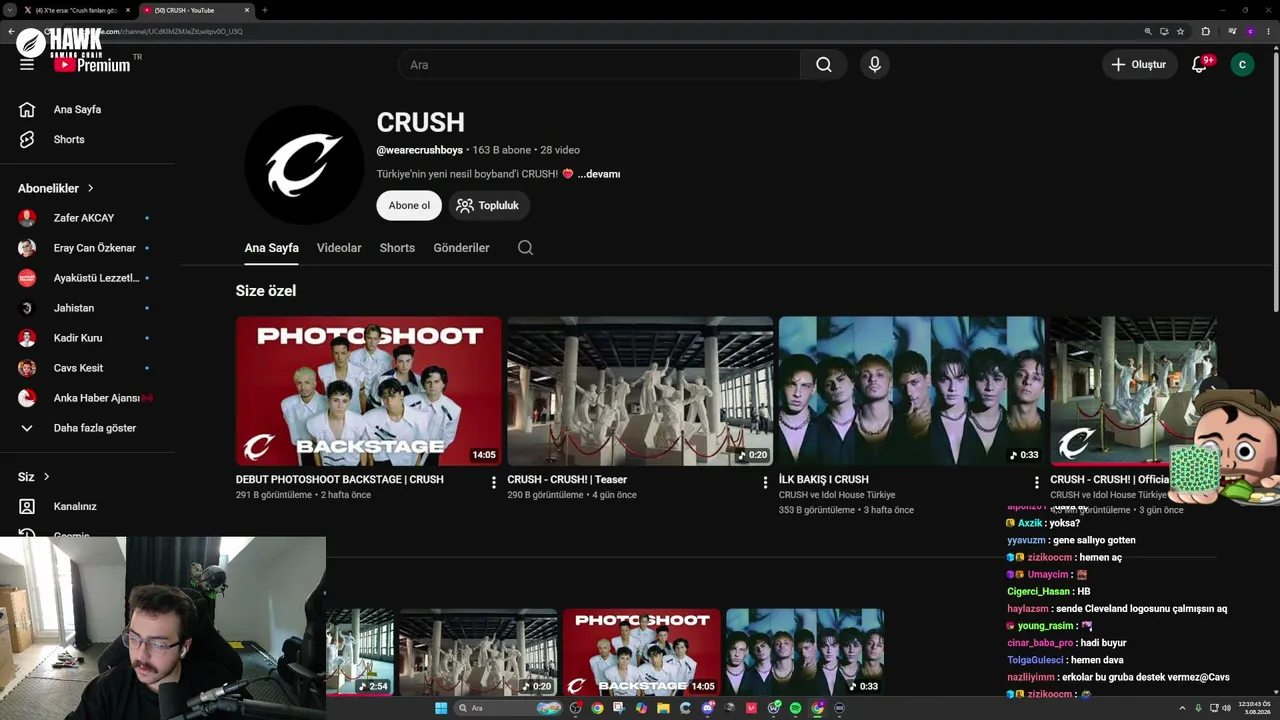The width and height of the screenshot is (1280, 720).
Task: Open Spotify from the taskbar
Action: pos(796,708)
